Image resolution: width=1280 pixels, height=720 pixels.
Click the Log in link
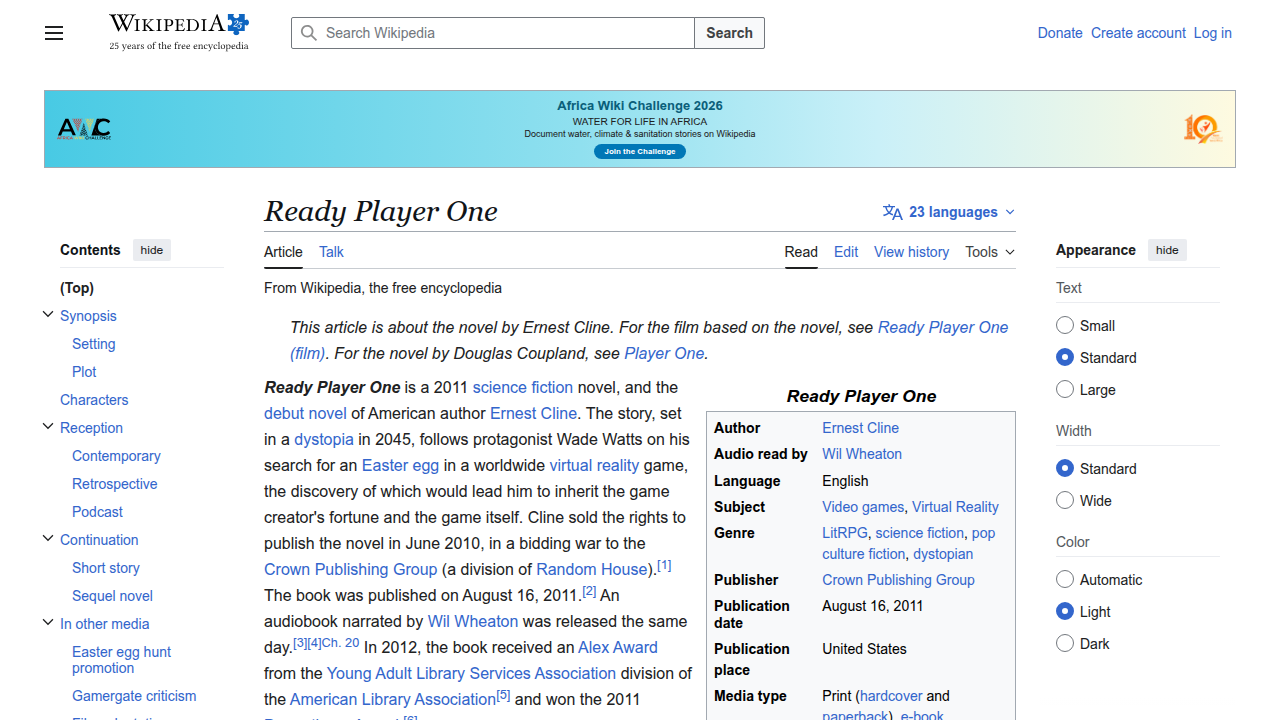(x=1213, y=33)
